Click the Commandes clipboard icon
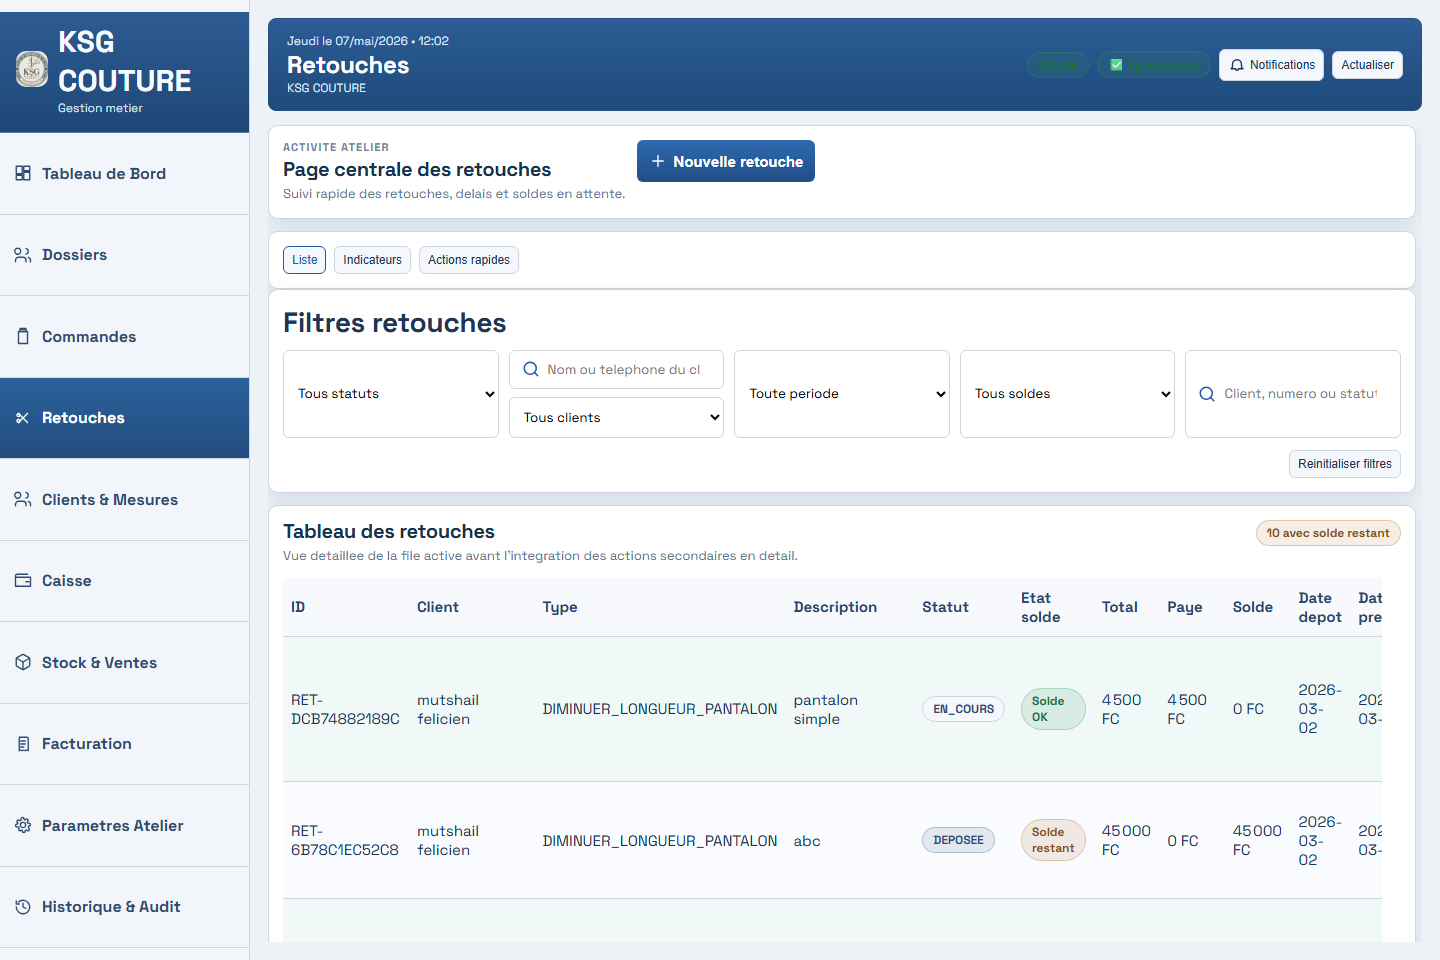The height and width of the screenshot is (960, 1440). 23,336
